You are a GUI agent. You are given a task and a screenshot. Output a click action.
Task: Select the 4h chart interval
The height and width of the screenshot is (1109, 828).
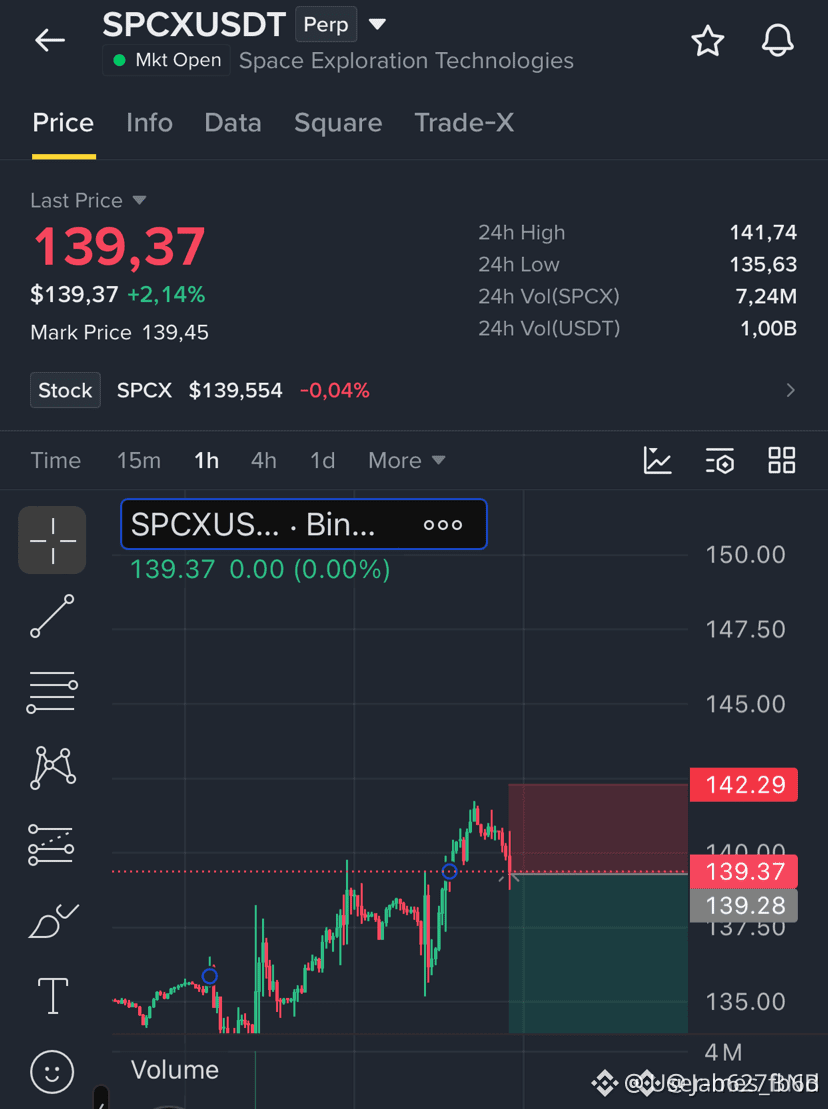[x=264, y=460]
